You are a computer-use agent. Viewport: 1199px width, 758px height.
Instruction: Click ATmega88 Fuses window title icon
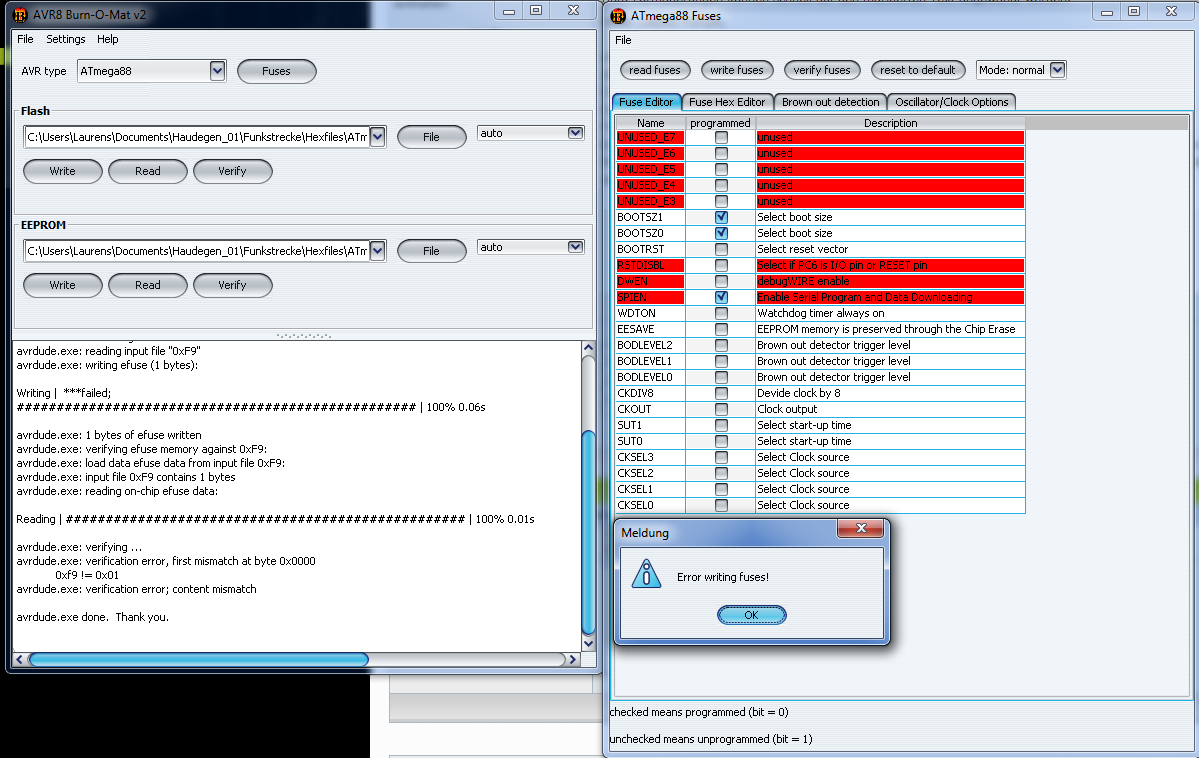click(618, 15)
